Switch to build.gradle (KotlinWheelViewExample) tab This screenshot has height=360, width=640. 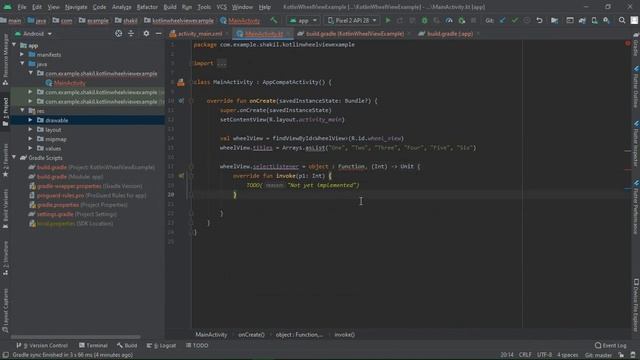354,34
